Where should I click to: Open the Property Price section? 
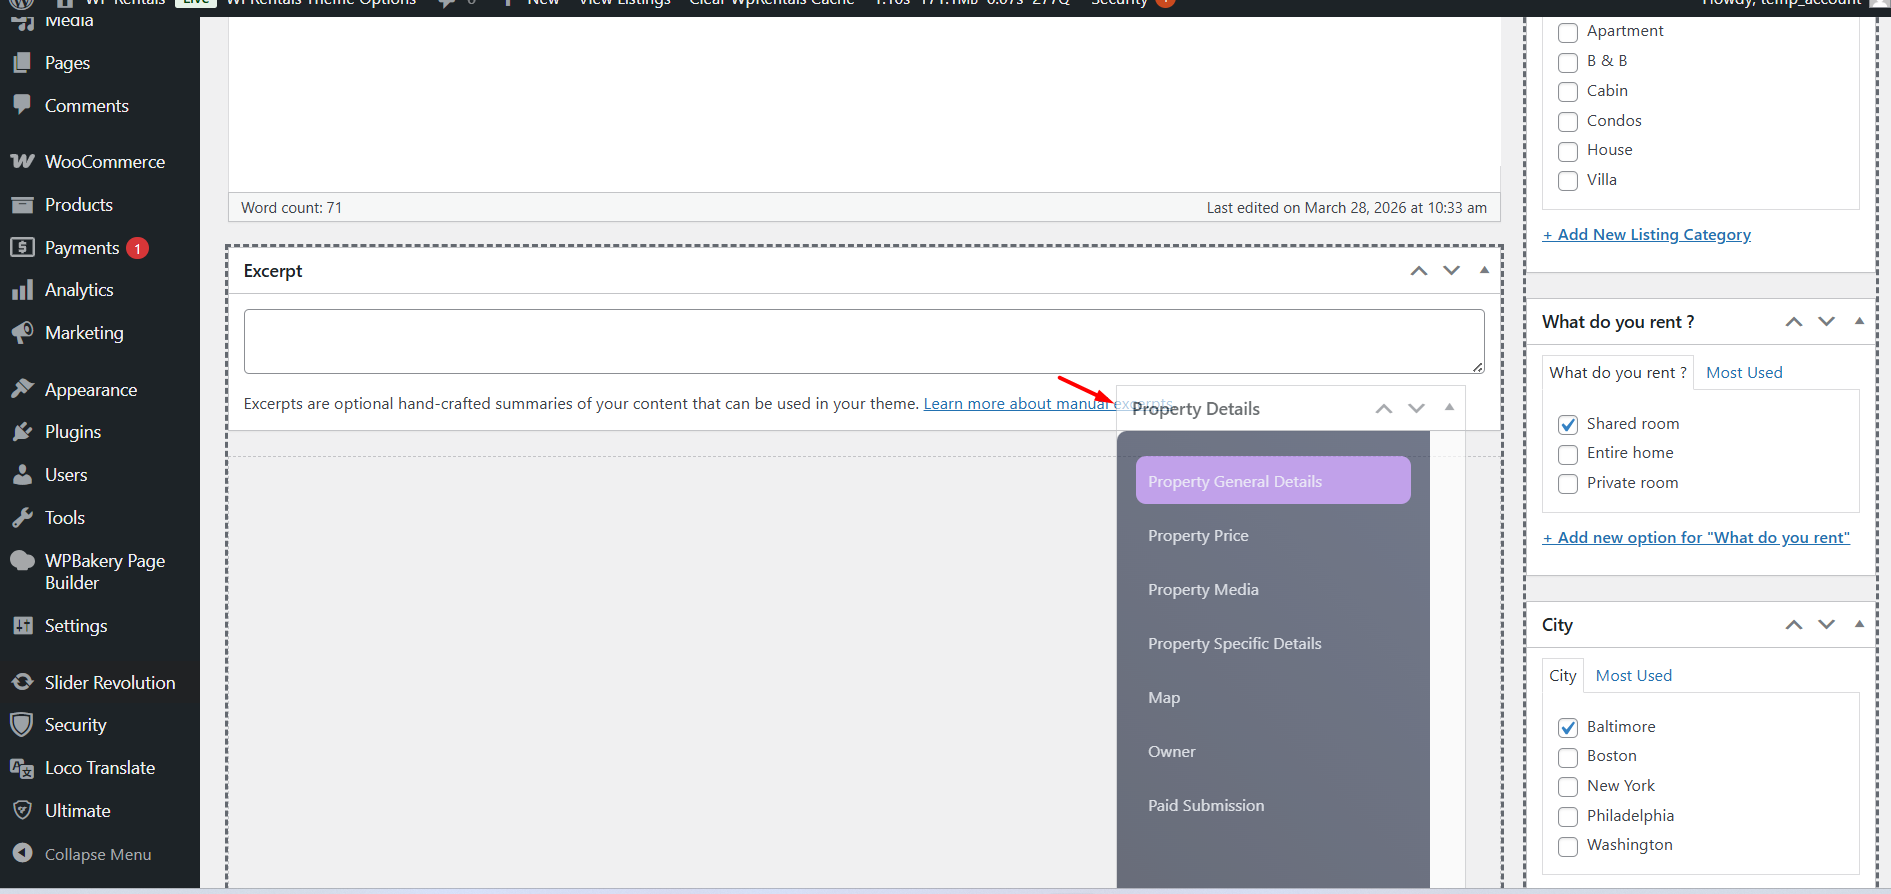(1198, 536)
